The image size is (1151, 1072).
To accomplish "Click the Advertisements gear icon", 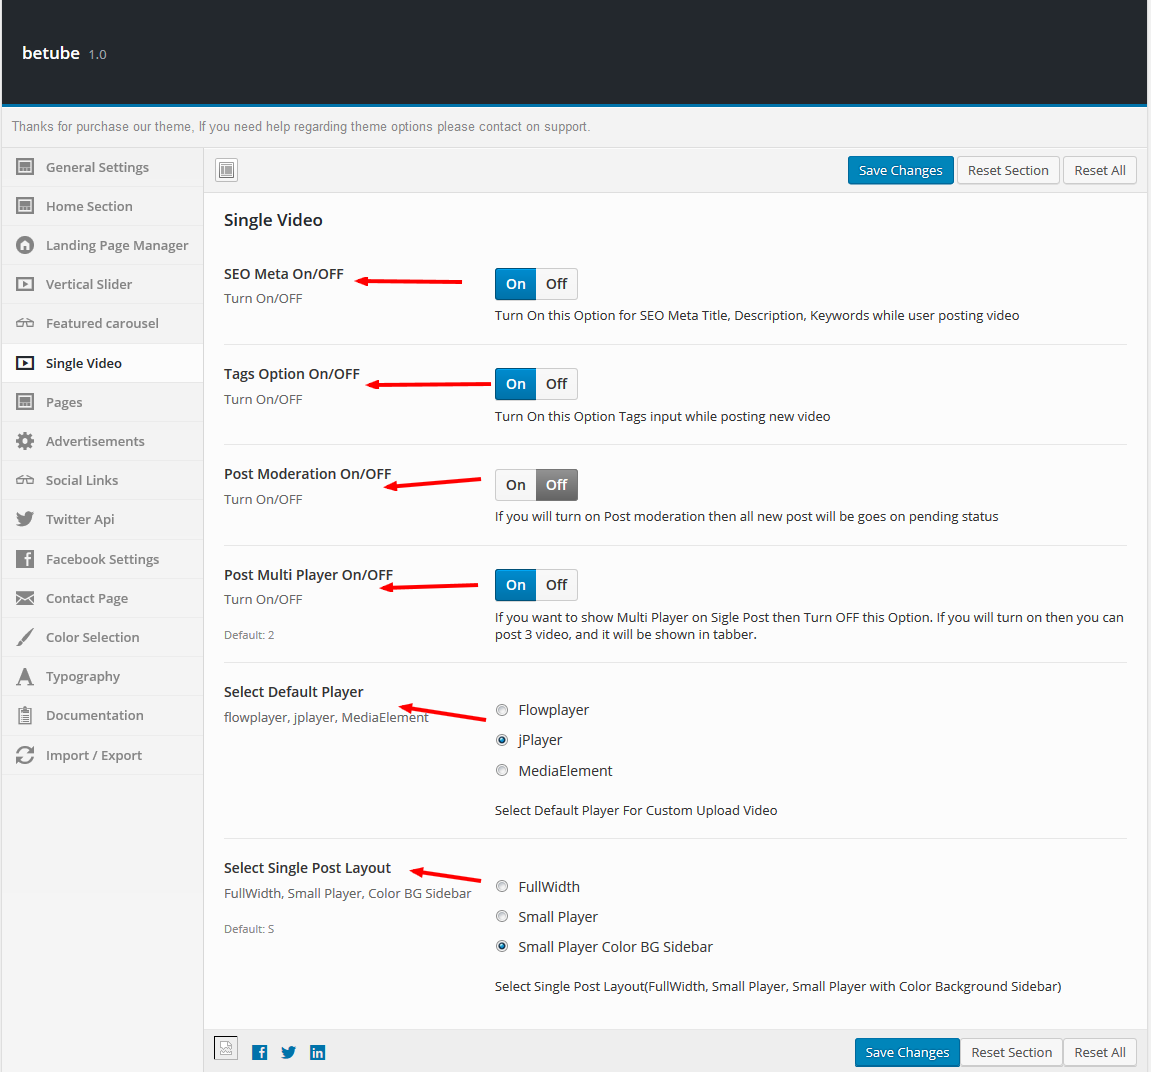I will (x=24, y=441).
